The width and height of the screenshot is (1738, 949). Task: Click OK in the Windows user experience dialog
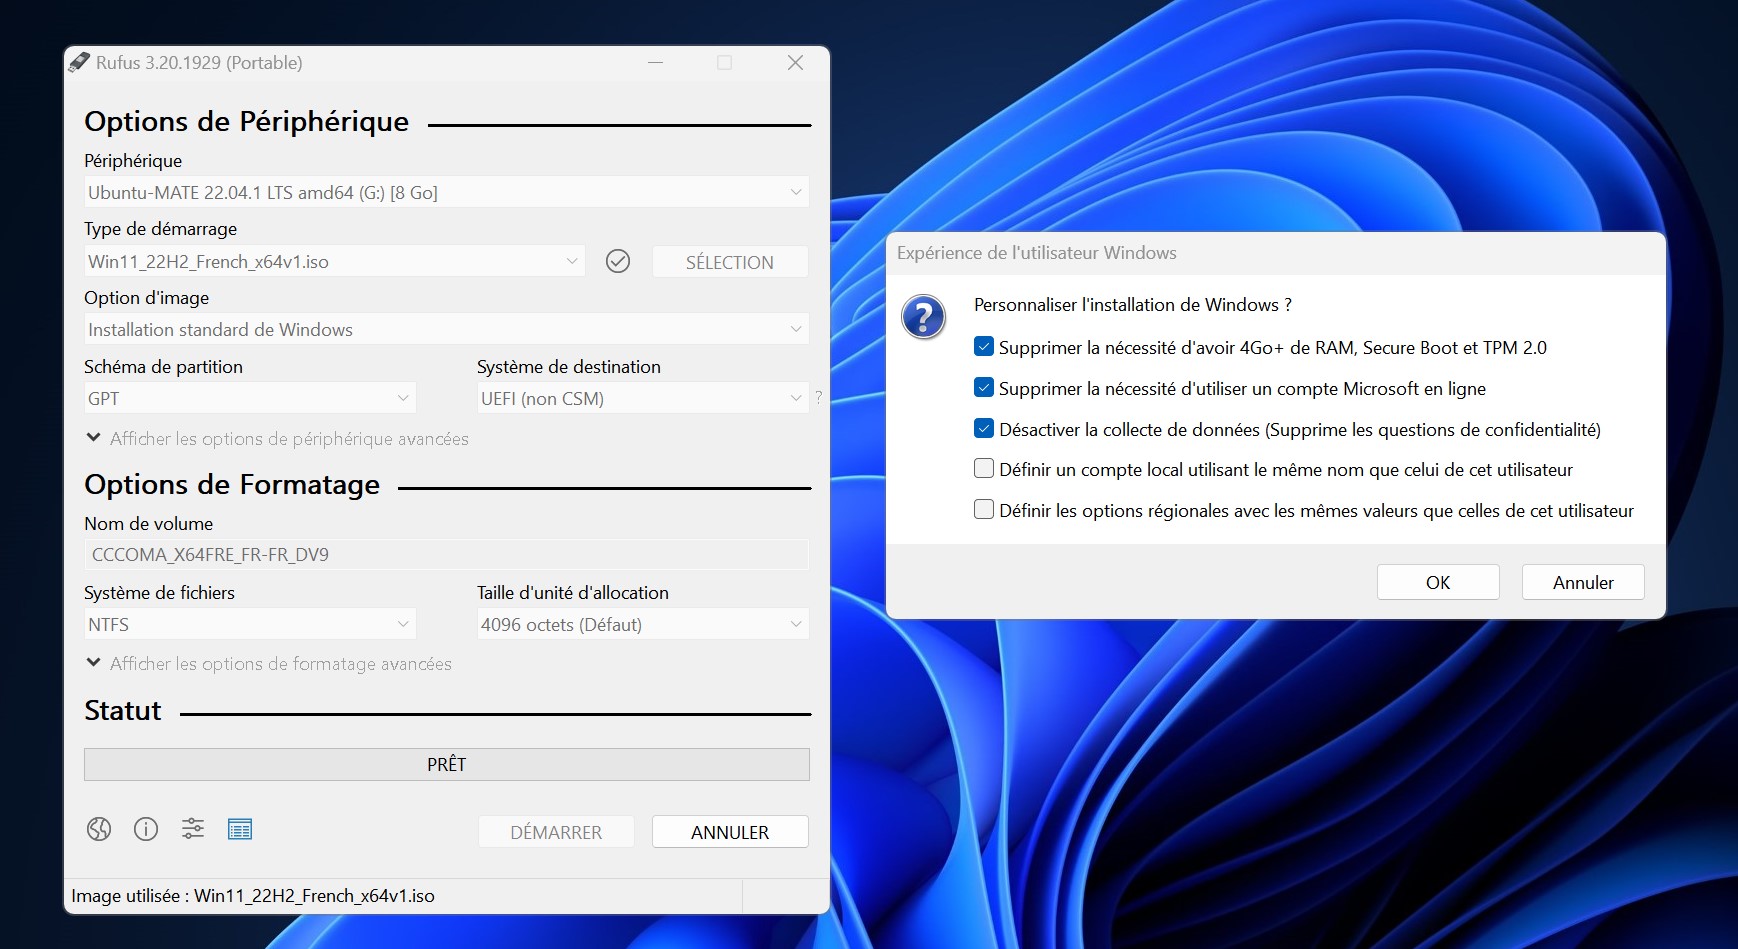tap(1438, 582)
